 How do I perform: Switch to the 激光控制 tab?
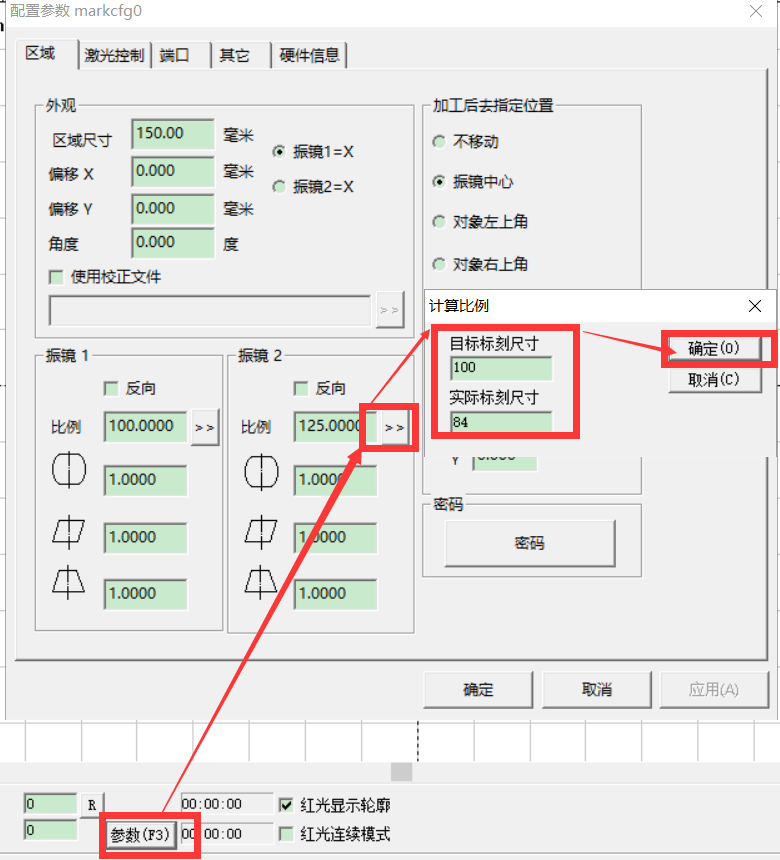tap(114, 55)
